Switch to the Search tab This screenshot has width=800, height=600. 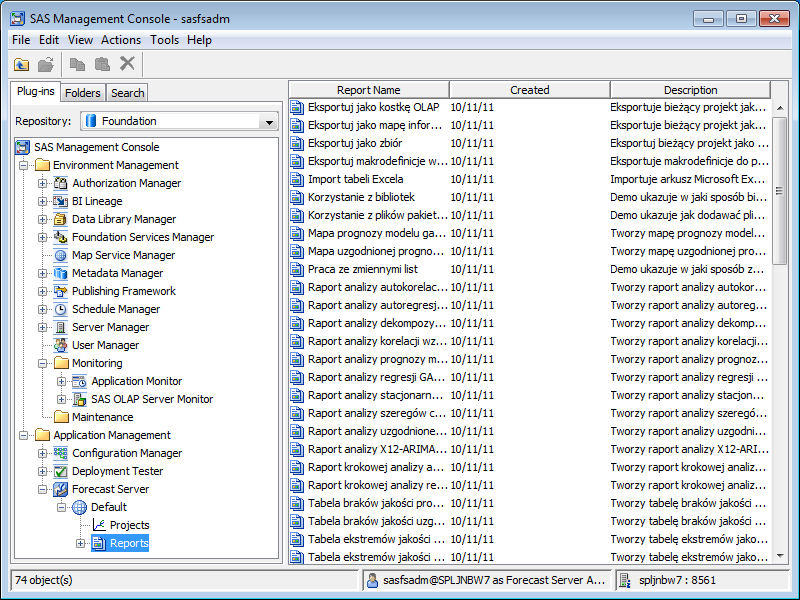[128, 93]
